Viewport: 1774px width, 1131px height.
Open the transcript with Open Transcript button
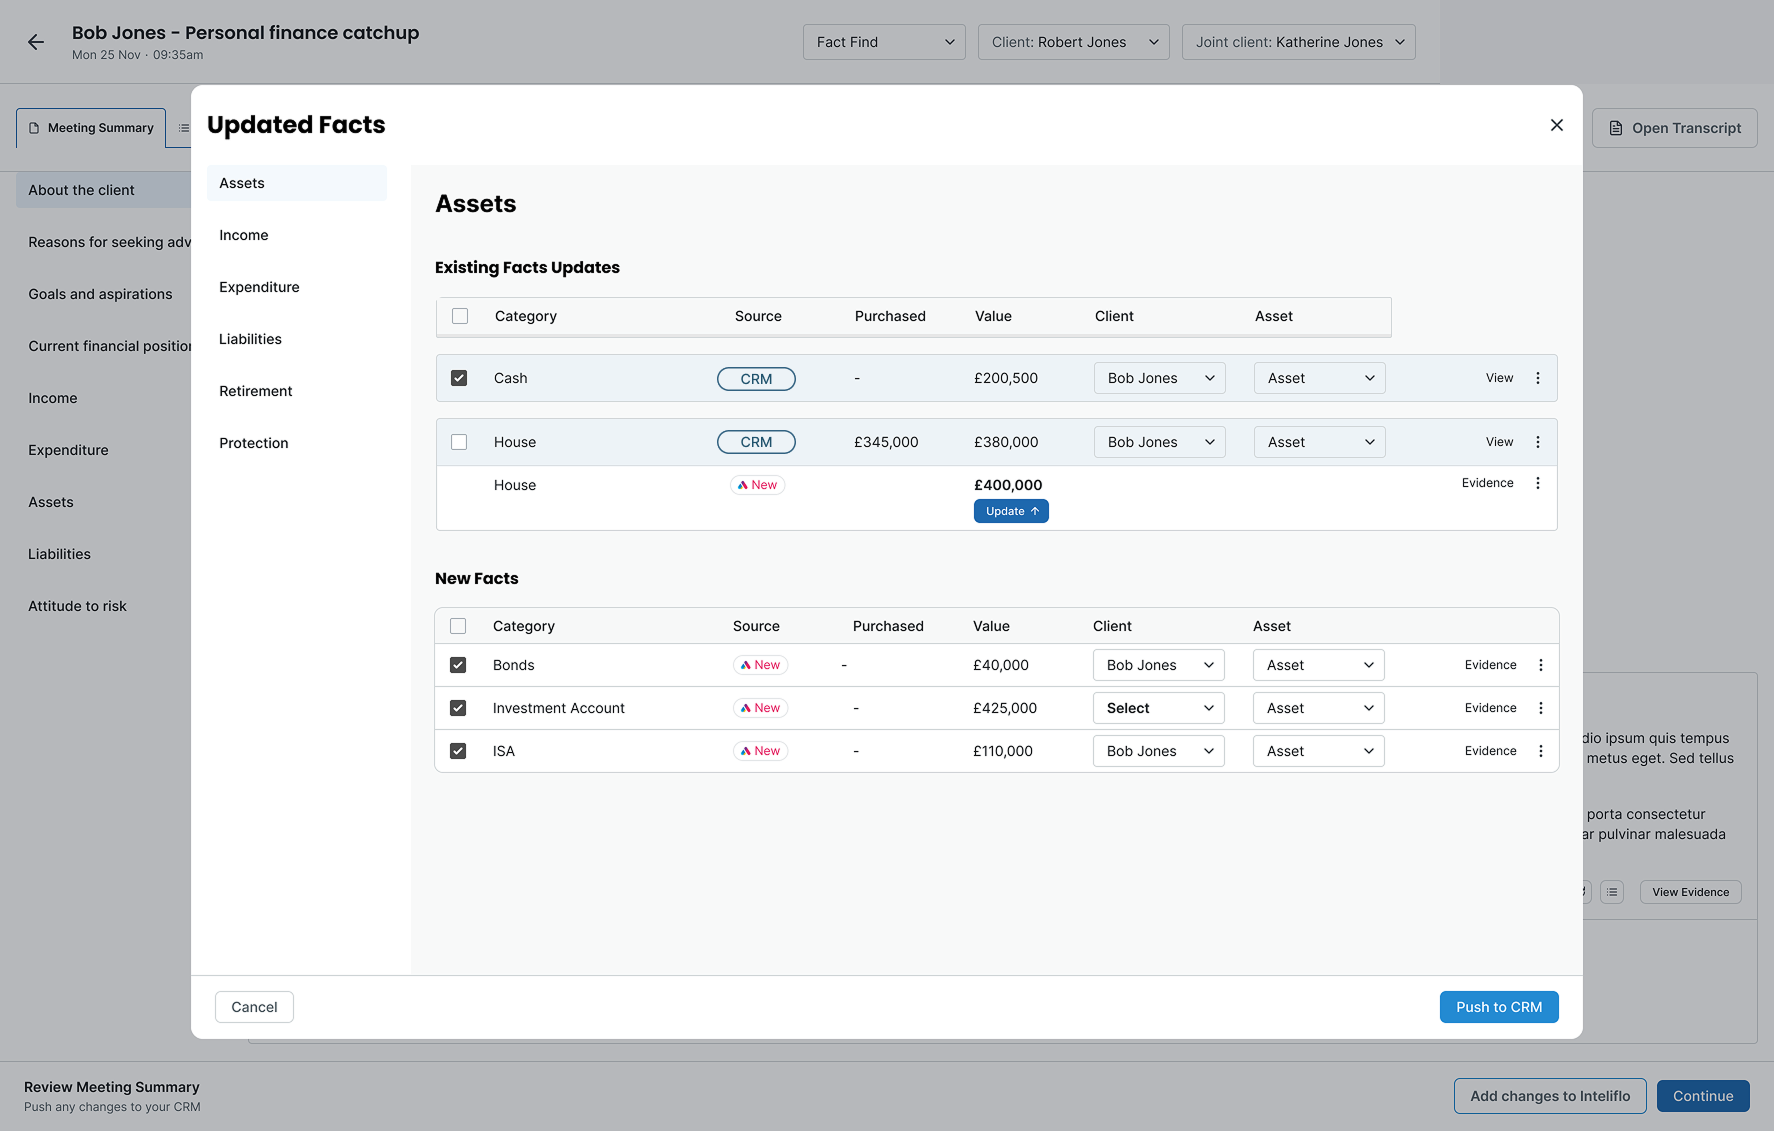pyautogui.click(x=1675, y=128)
